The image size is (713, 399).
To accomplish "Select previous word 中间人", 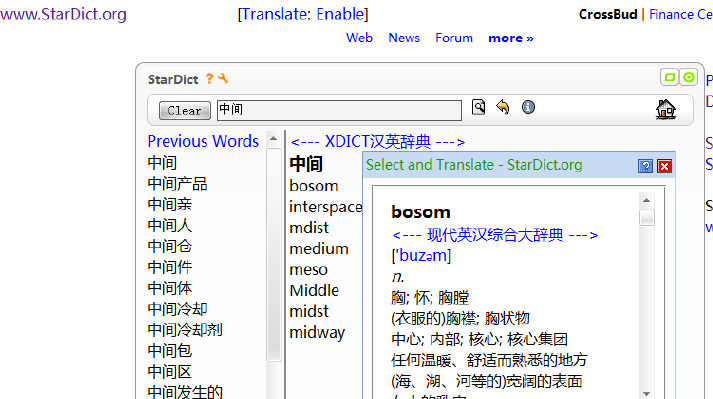I will [170, 225].
